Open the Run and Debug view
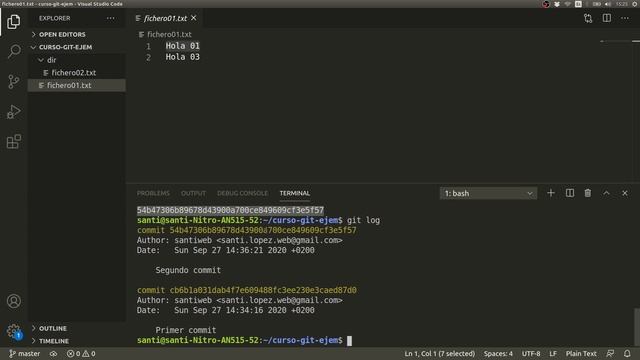This screenshot has width=640, height=360. pos(13,112)
